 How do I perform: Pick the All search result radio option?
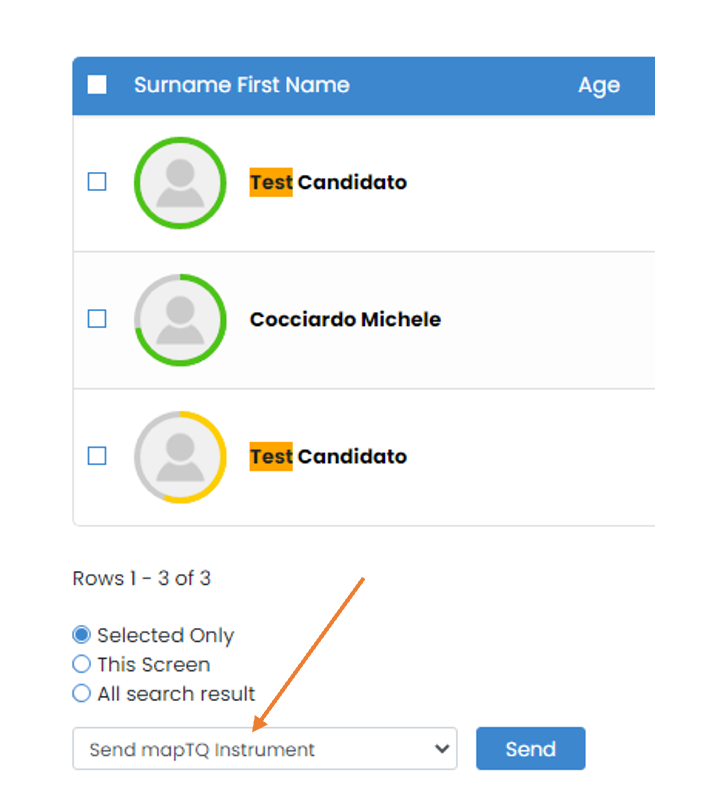pos(82,693)
